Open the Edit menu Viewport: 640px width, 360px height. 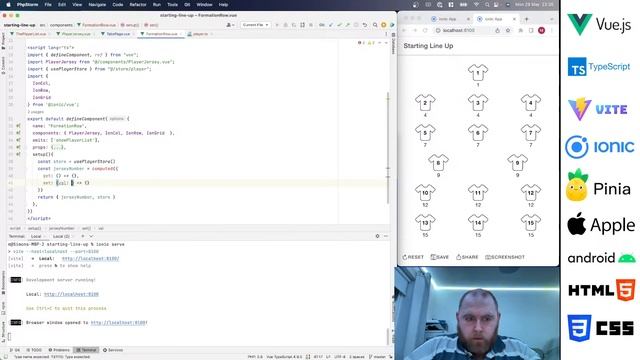(x=62, y=4)
